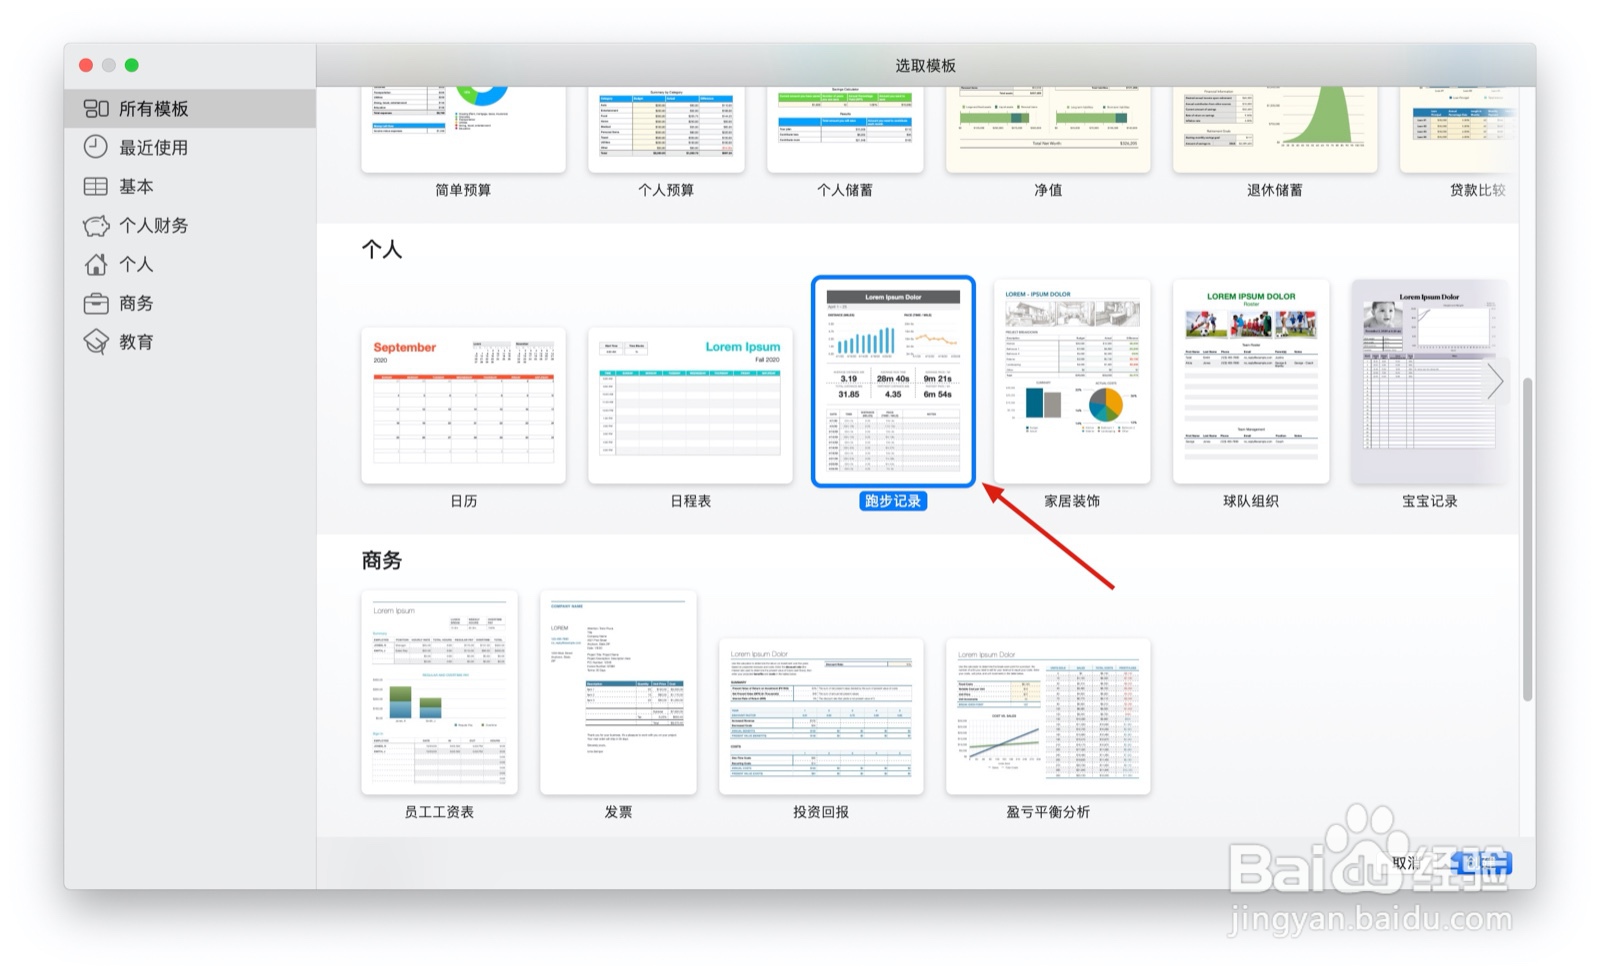Switch to the 个人财务 category
The image size is (1600, 974).
coord(190,225)
